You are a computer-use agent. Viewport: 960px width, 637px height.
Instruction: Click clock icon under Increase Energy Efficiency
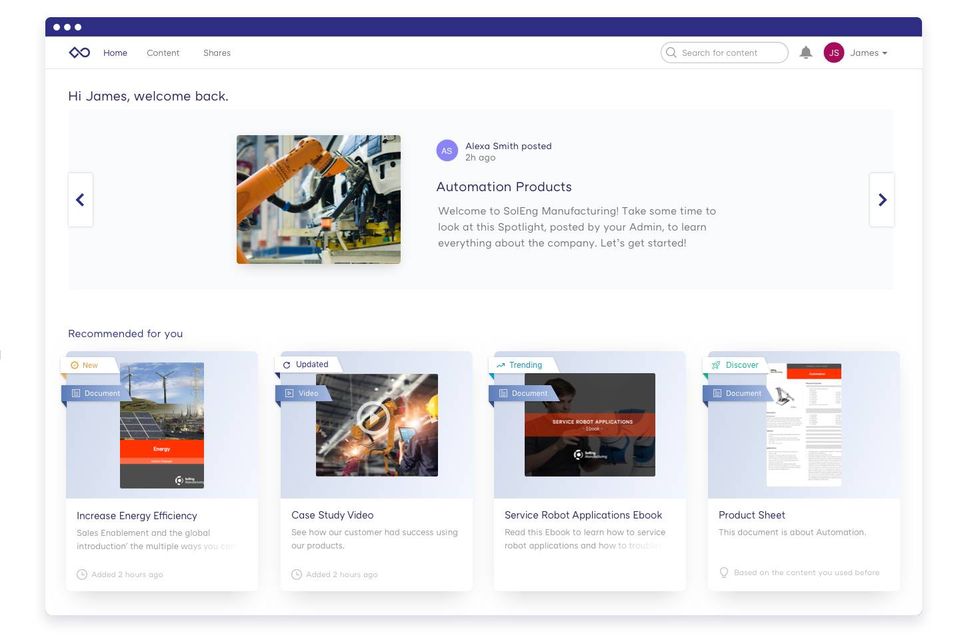(81, 575)
